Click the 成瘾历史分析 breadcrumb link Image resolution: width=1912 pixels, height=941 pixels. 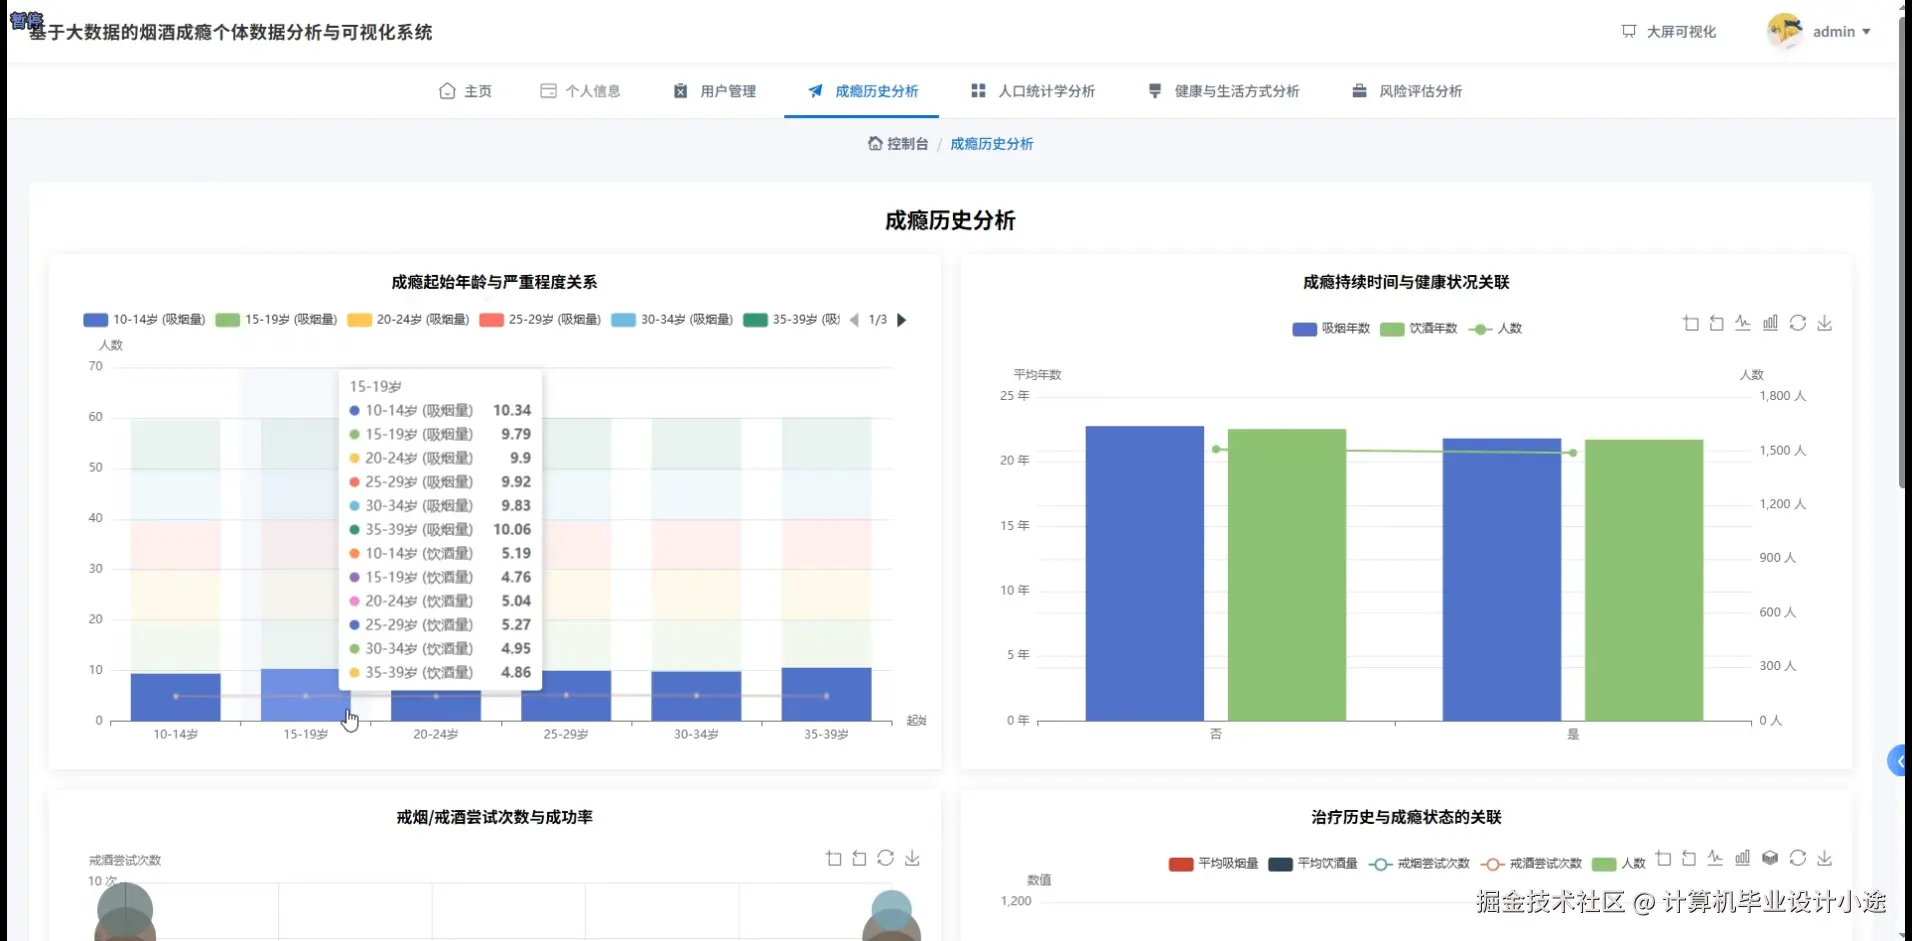(992, 144)
